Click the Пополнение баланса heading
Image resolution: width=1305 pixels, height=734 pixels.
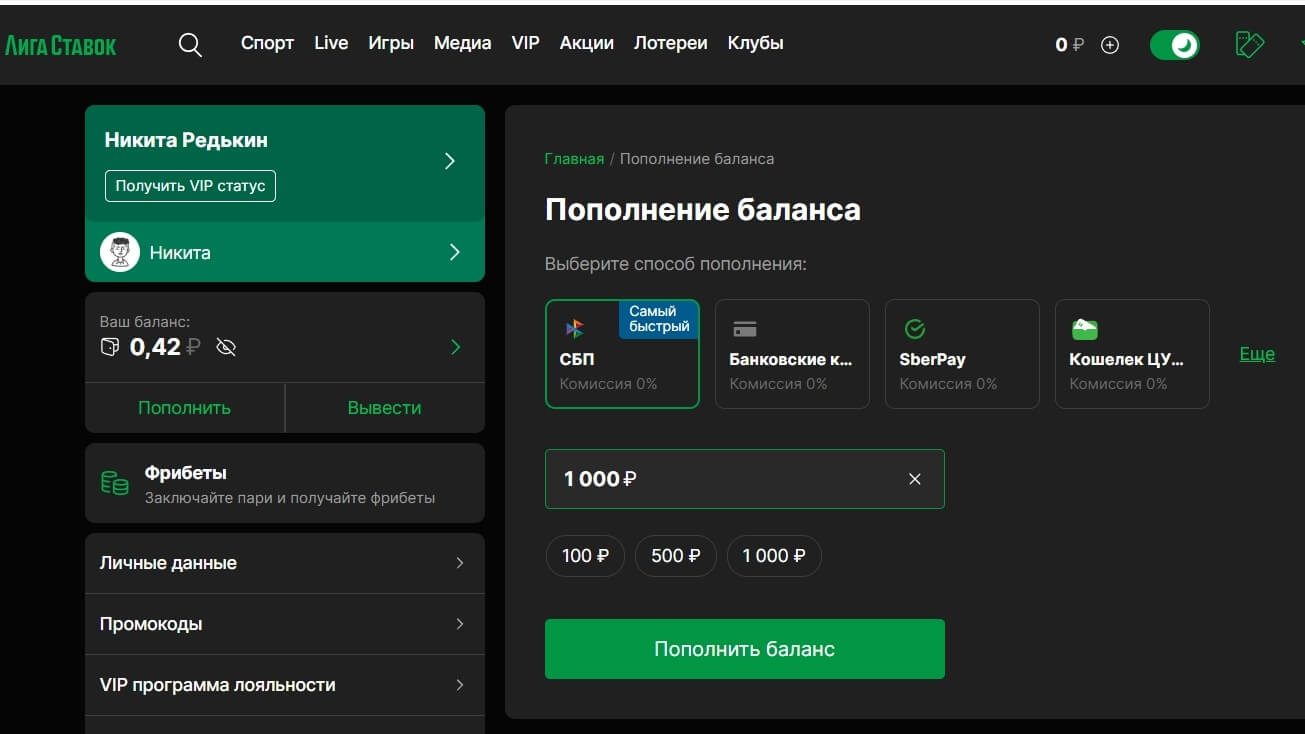pyautogui.click(x=703, y=210)
